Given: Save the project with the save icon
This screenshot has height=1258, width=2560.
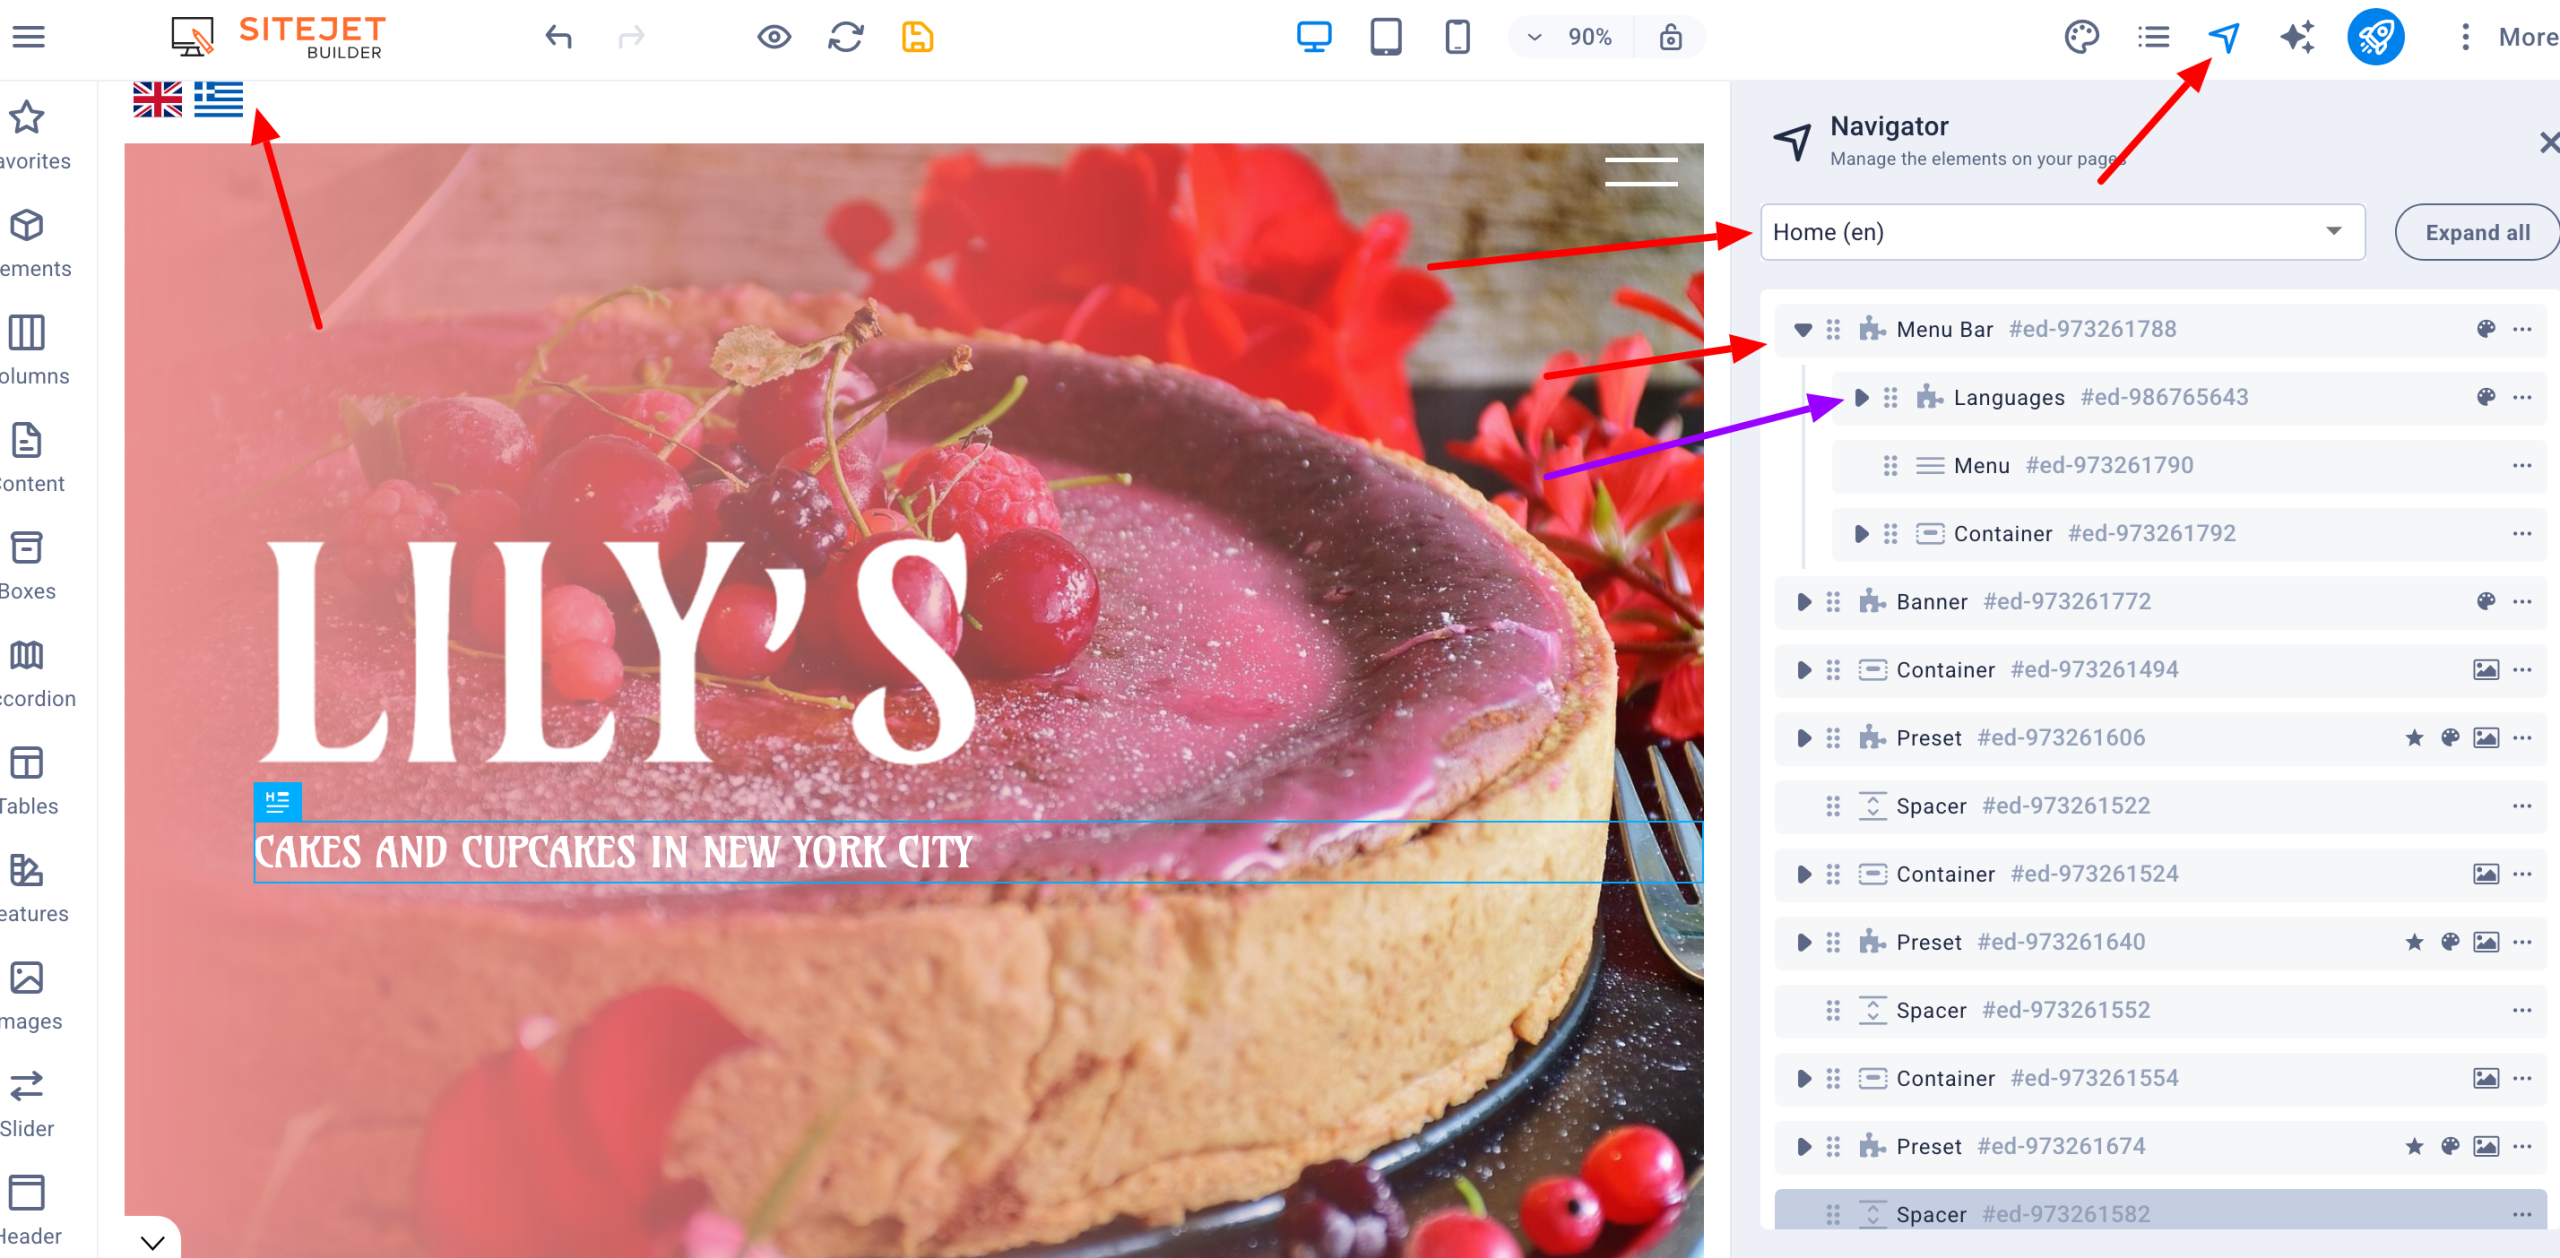Looking at the screenshot, I should [917, 38].
